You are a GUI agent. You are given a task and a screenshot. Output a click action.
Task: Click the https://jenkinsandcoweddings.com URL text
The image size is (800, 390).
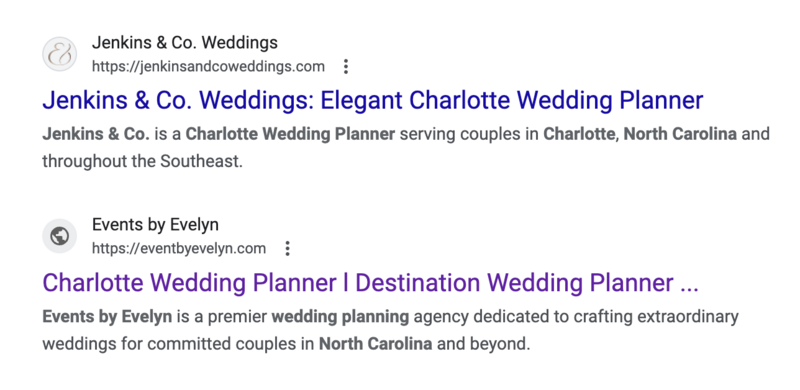208,66
